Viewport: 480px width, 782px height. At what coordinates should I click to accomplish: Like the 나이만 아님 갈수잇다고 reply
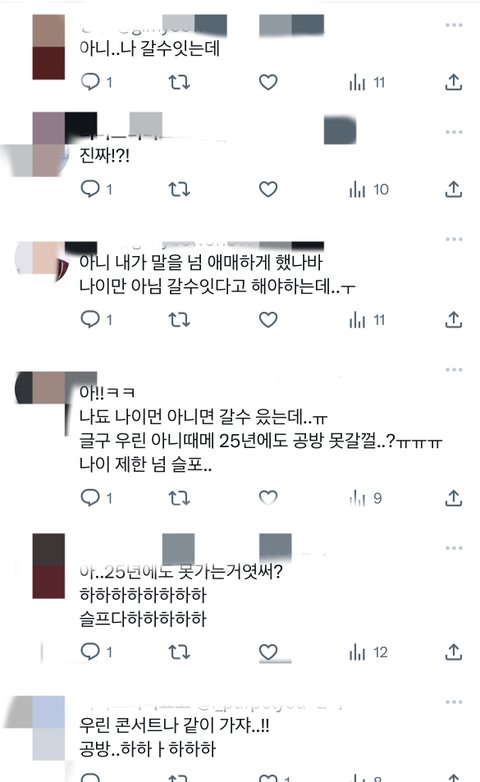[x=268, y=320]
